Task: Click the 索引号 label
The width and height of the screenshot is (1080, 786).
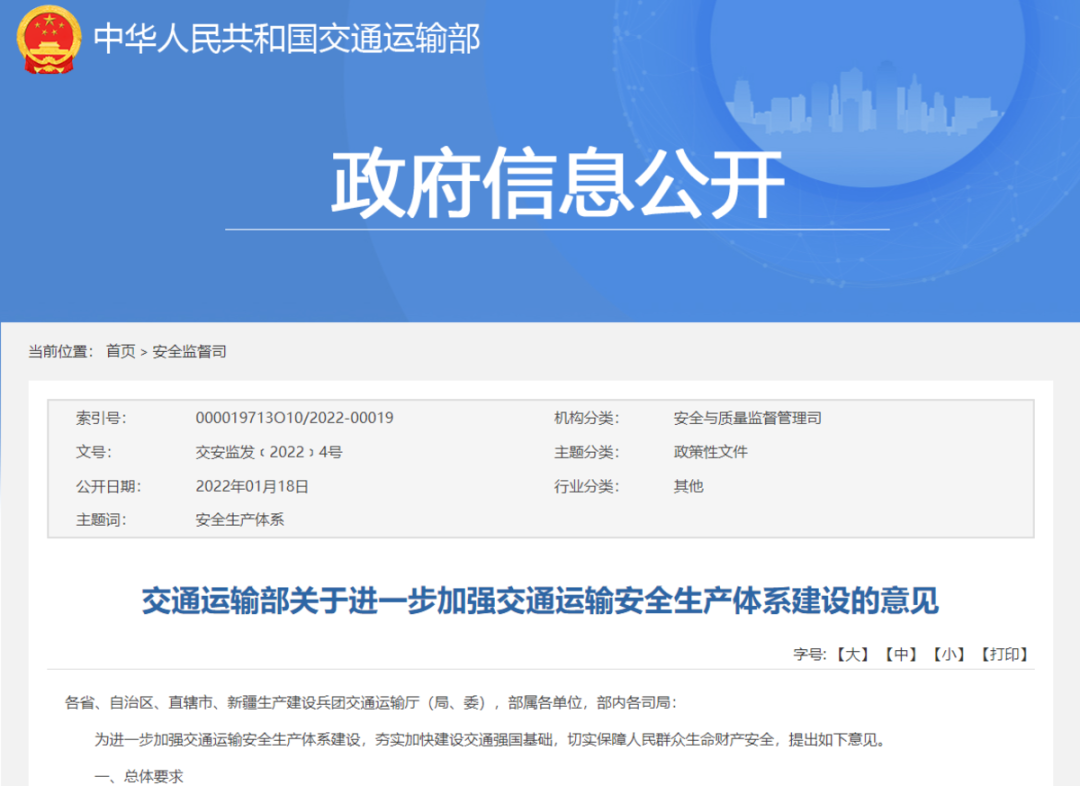Action: tap(101, 417)
